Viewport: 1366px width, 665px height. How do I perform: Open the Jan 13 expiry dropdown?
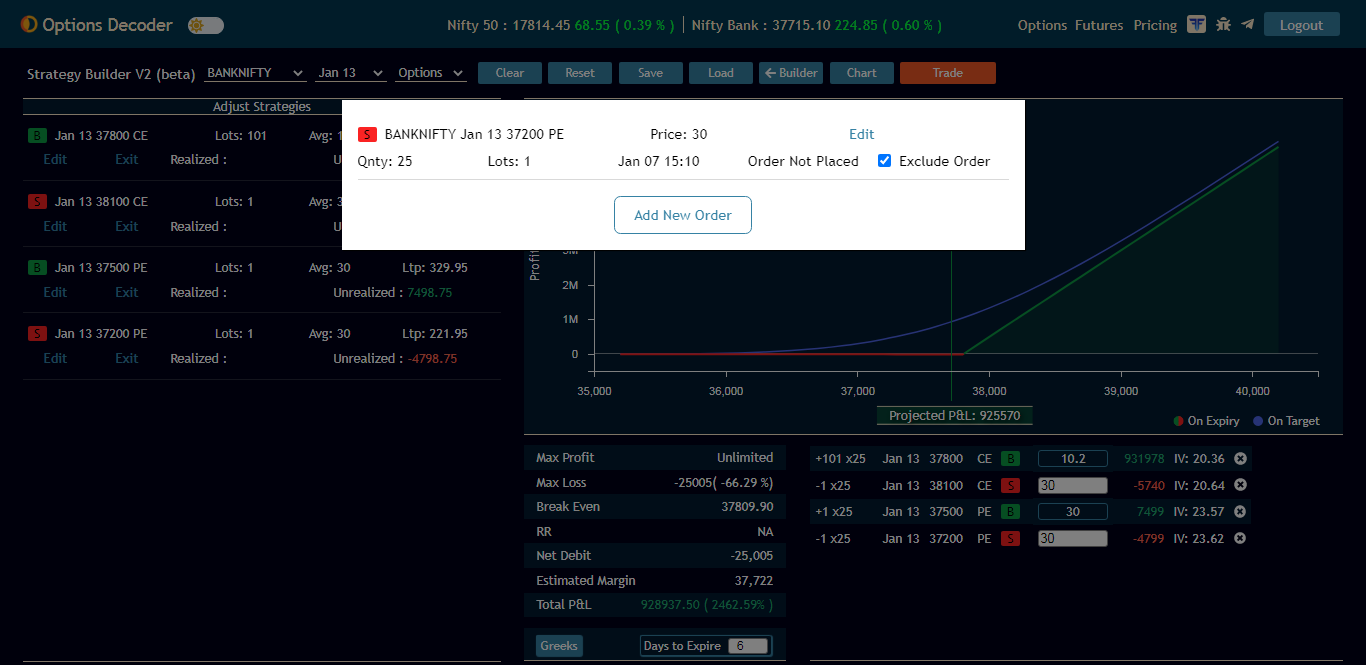coord(350,73)
